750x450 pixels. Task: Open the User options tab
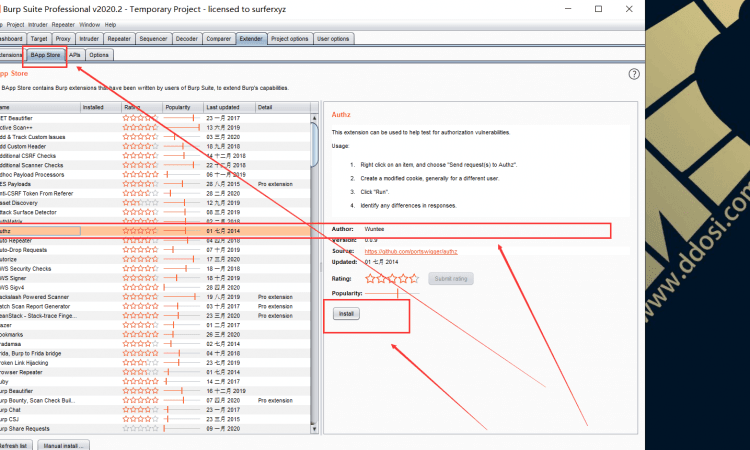[333, 39]
